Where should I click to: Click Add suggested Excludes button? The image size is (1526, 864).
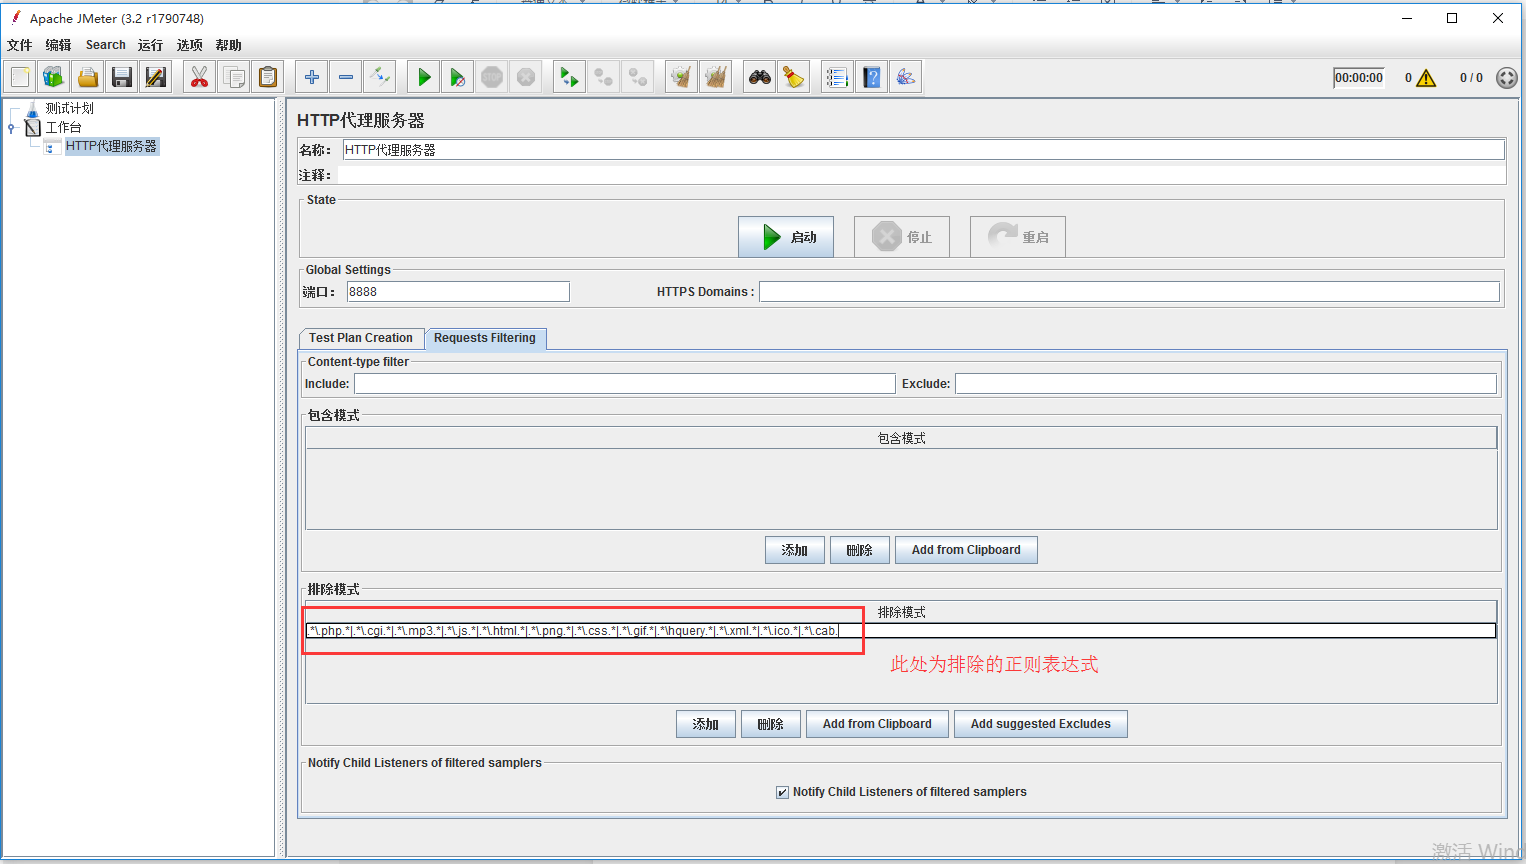coord(1041,724)
